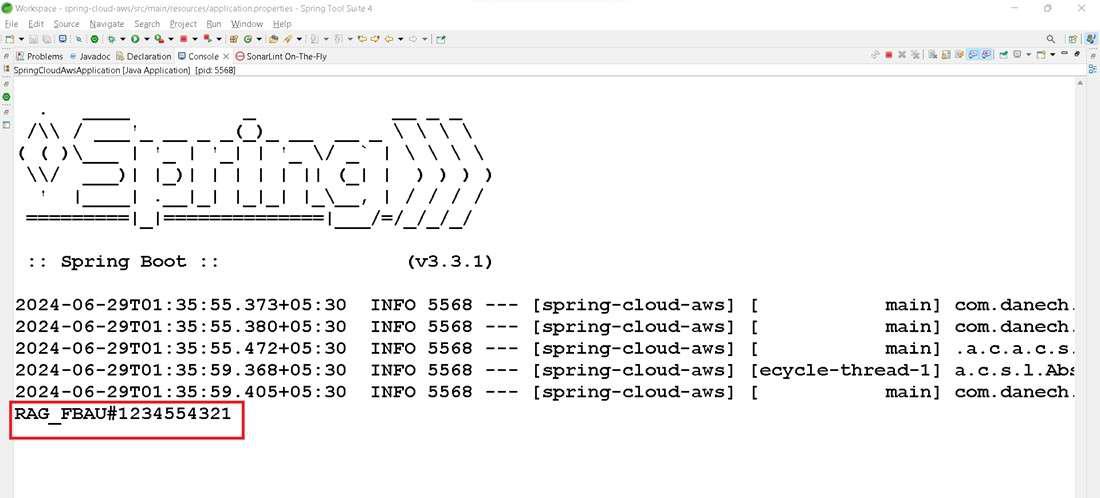1100x498 pixels.
Task: Open the Source menu
Action: coord(67,24)
